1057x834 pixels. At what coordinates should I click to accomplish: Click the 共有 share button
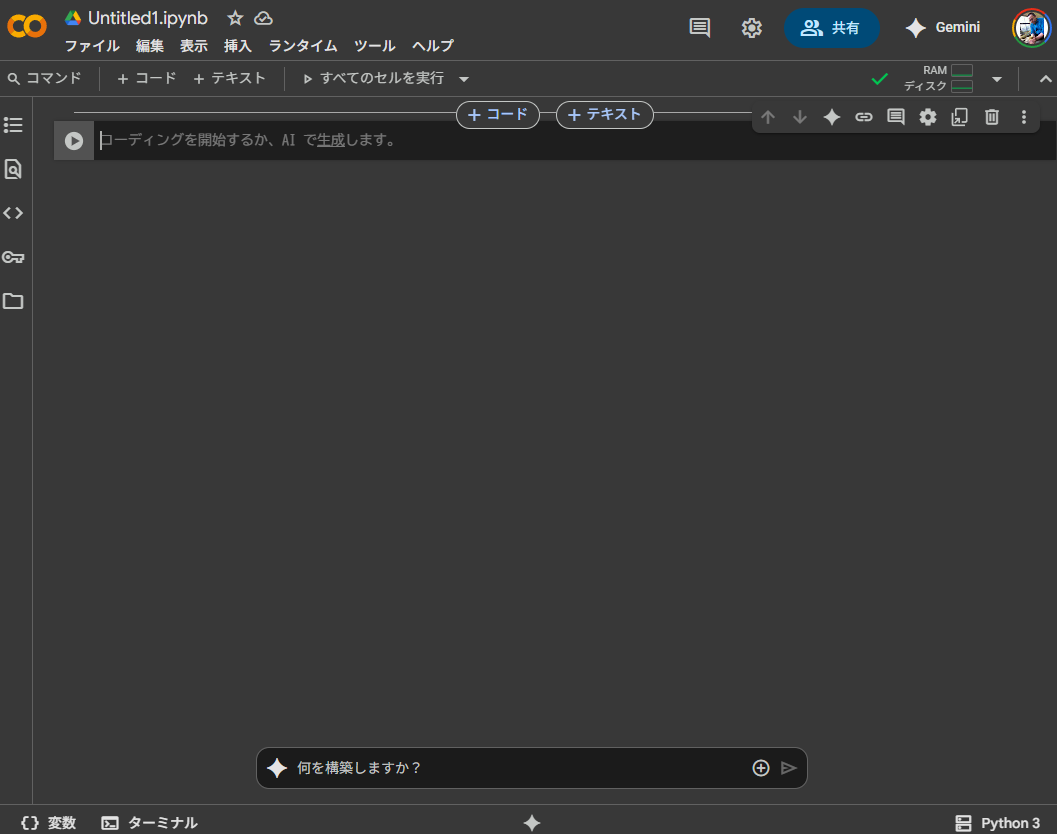pyautogui.click(x=831, y=28)
